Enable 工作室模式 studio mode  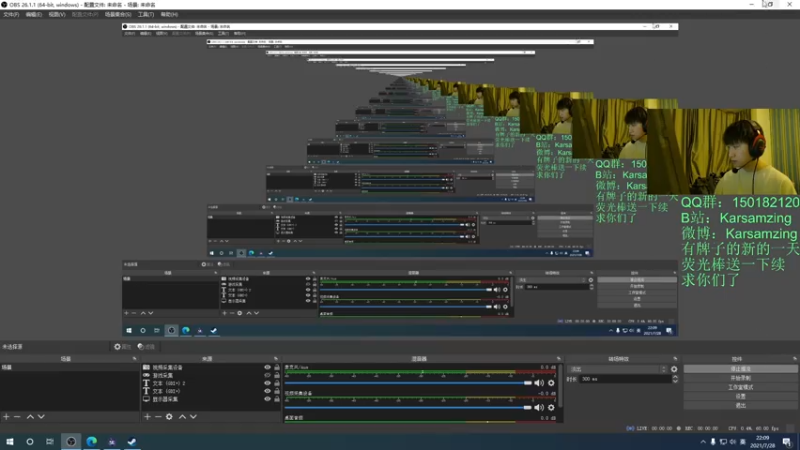click(x=740, y=387)
